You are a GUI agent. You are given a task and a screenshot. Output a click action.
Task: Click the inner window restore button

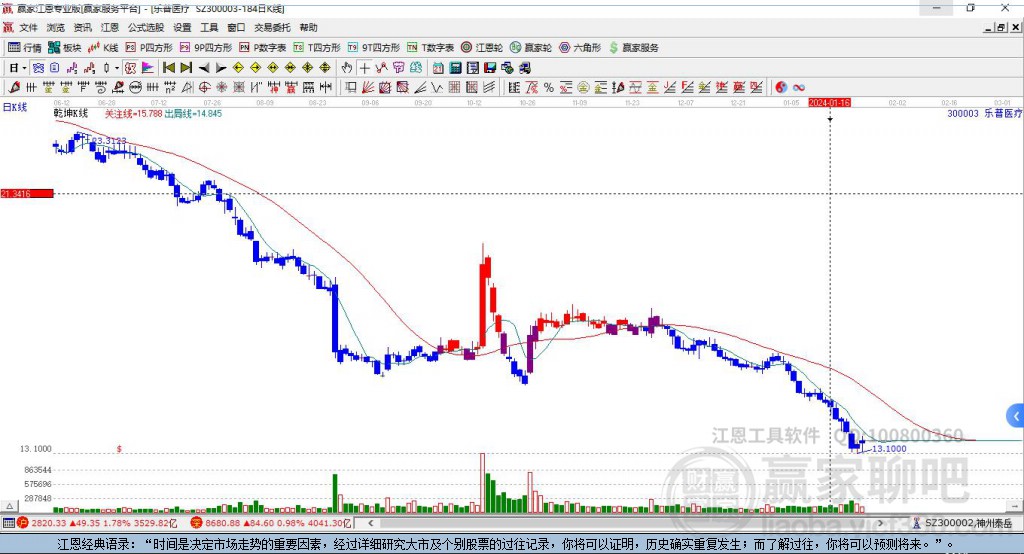tap(1001, 27)
